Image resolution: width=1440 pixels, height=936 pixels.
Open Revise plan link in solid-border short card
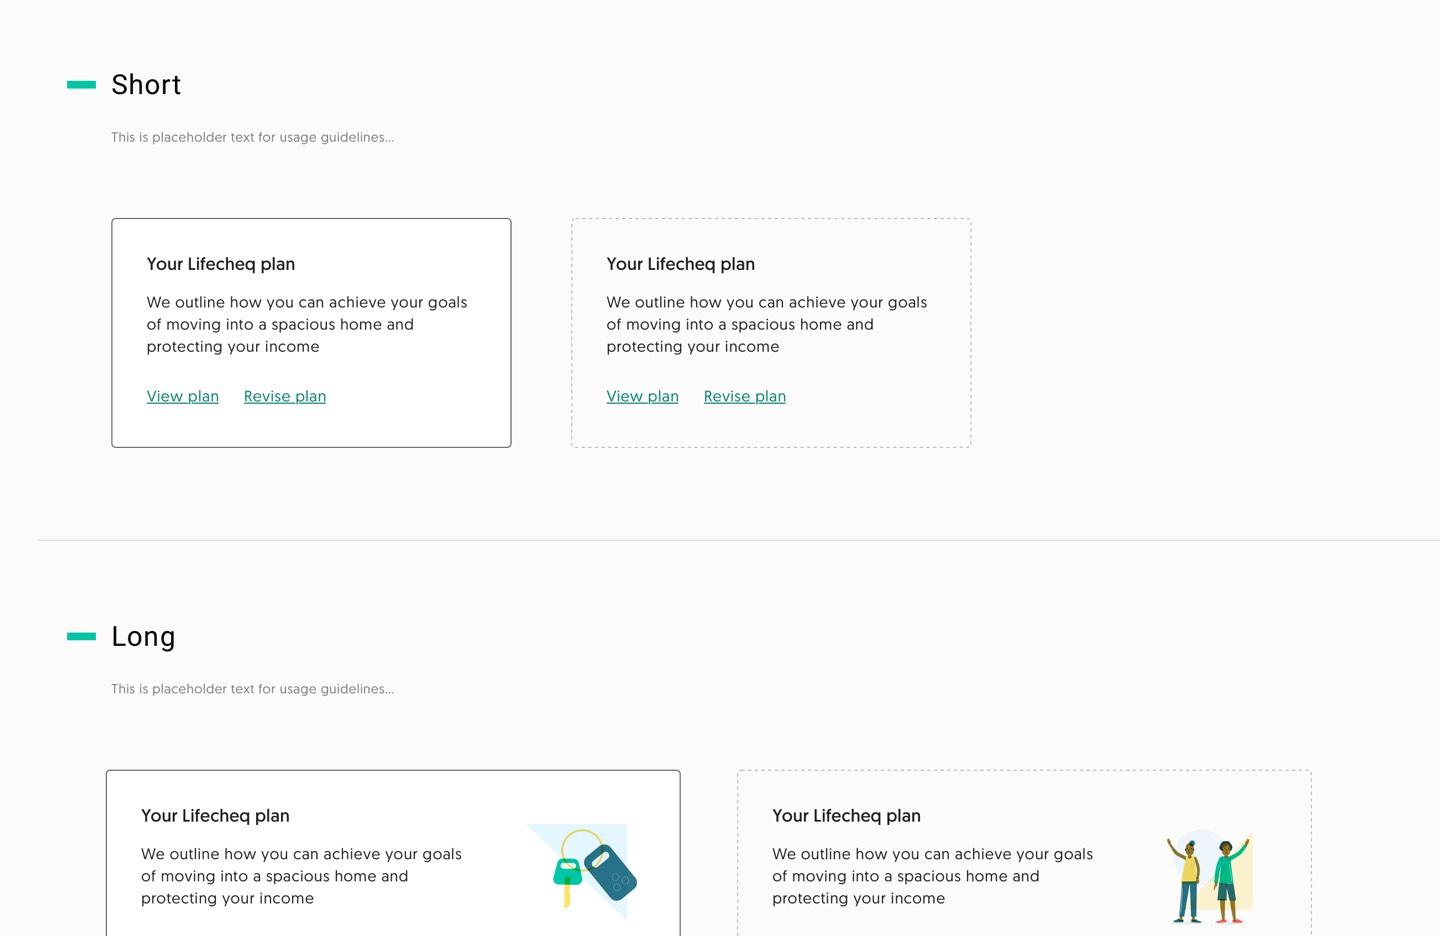click(x=285, y=396)
